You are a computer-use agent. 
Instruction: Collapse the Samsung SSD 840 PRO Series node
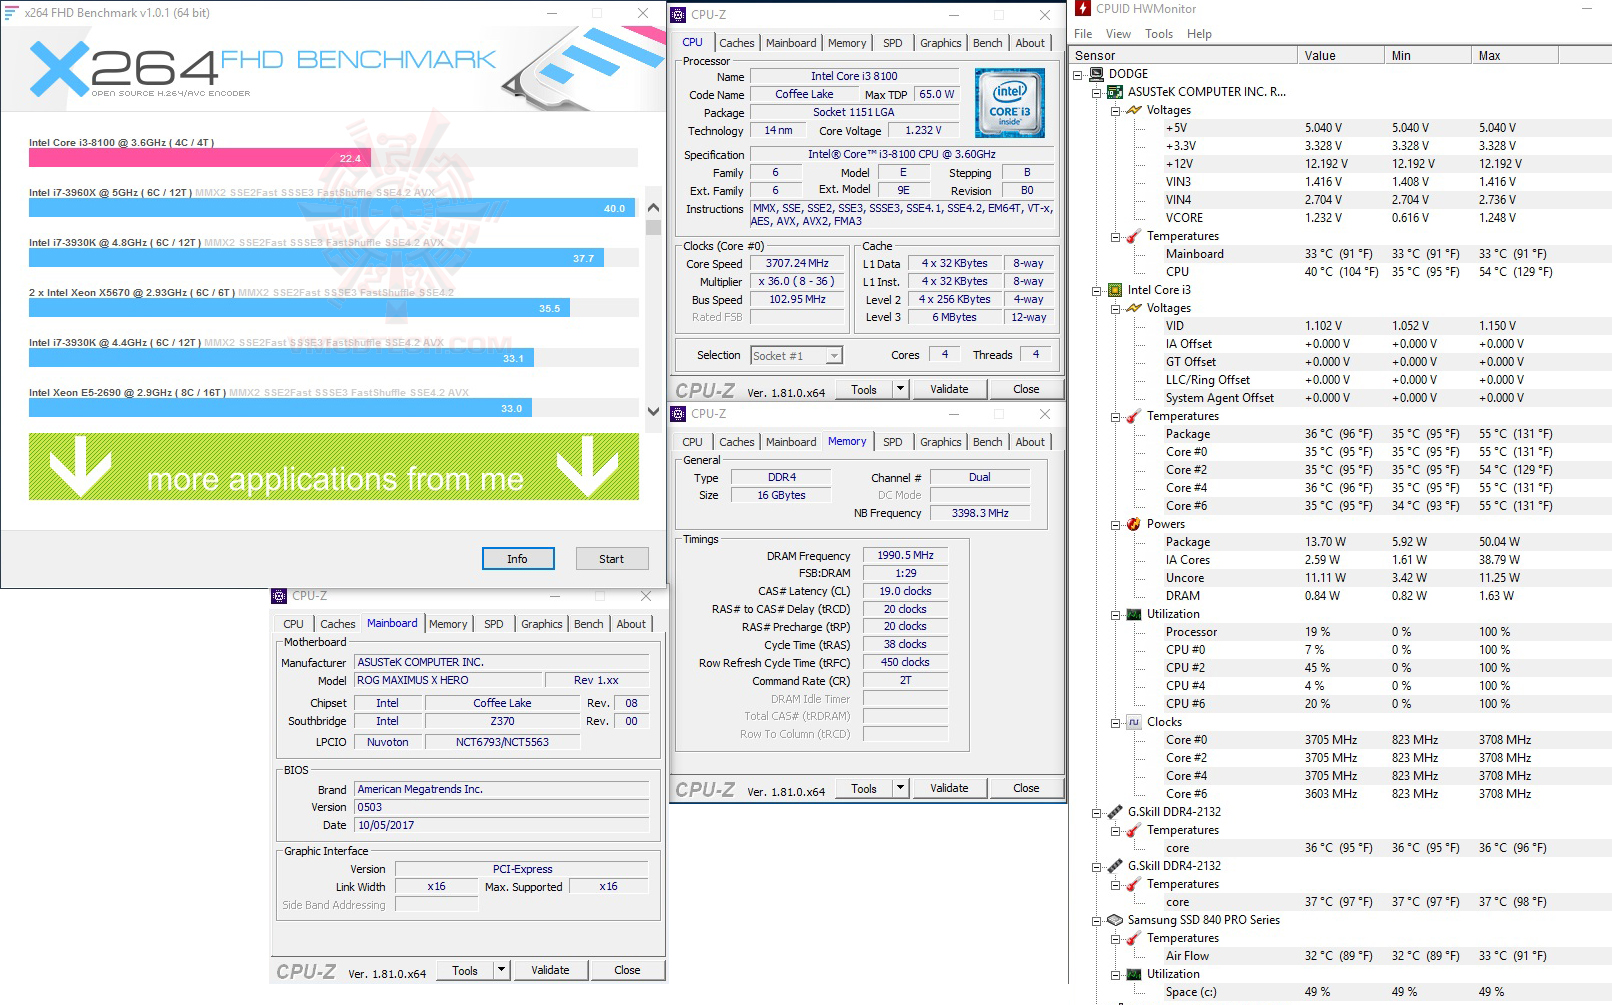tap(1097, 920)
